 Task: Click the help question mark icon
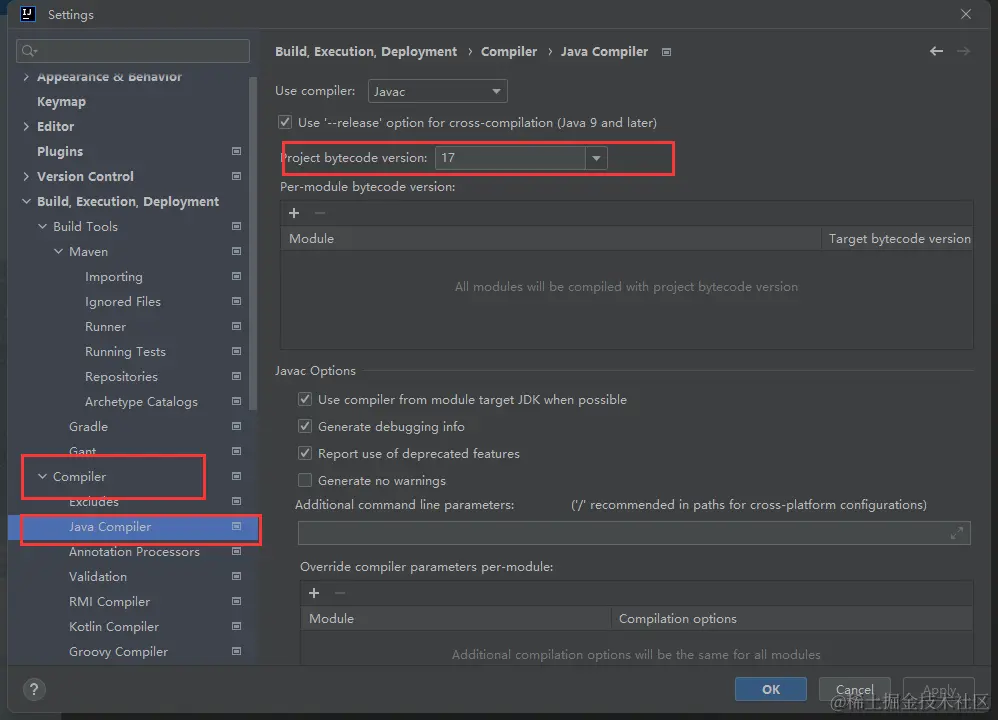click(34, 690)
